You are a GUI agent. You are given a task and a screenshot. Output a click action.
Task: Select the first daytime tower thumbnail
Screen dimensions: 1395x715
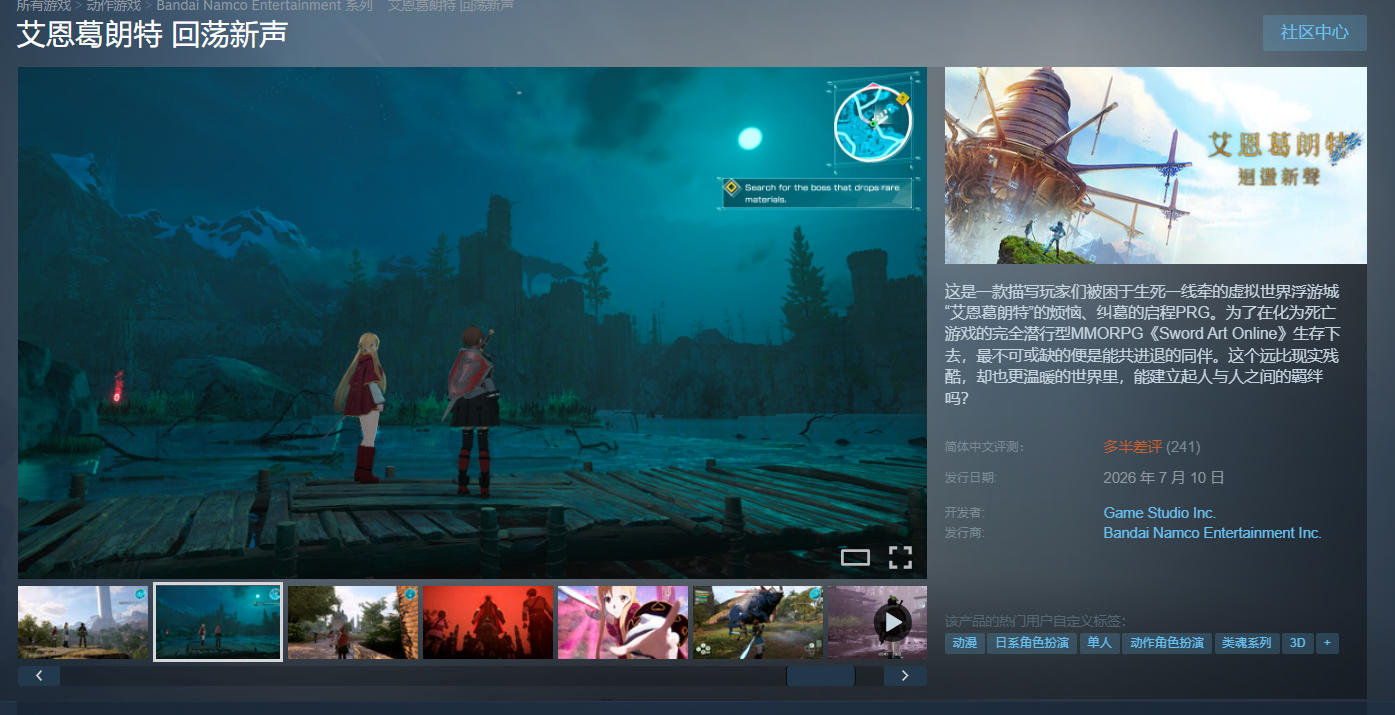[x=83, y=622]
